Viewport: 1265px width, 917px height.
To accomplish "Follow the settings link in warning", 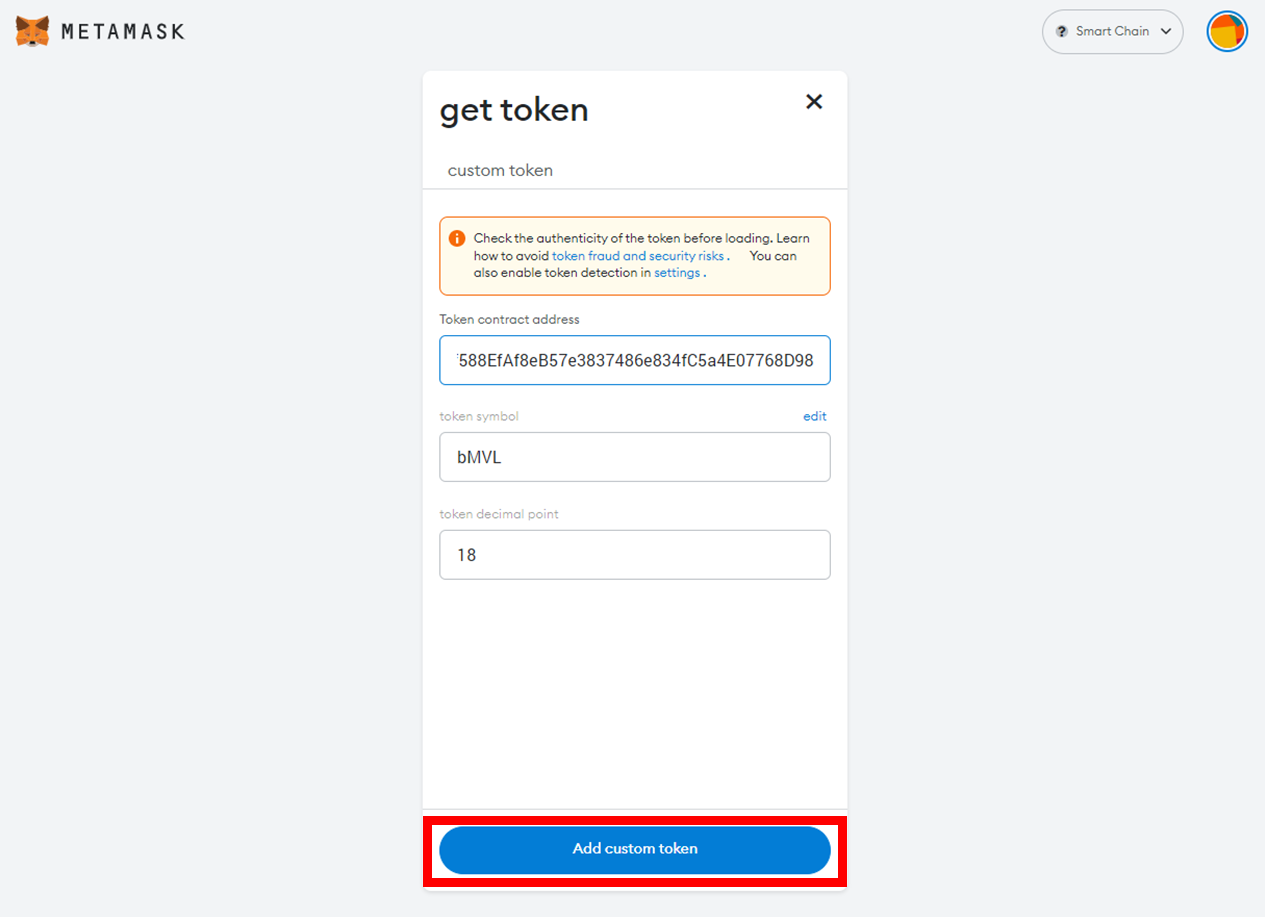I will tap(677, 273).
